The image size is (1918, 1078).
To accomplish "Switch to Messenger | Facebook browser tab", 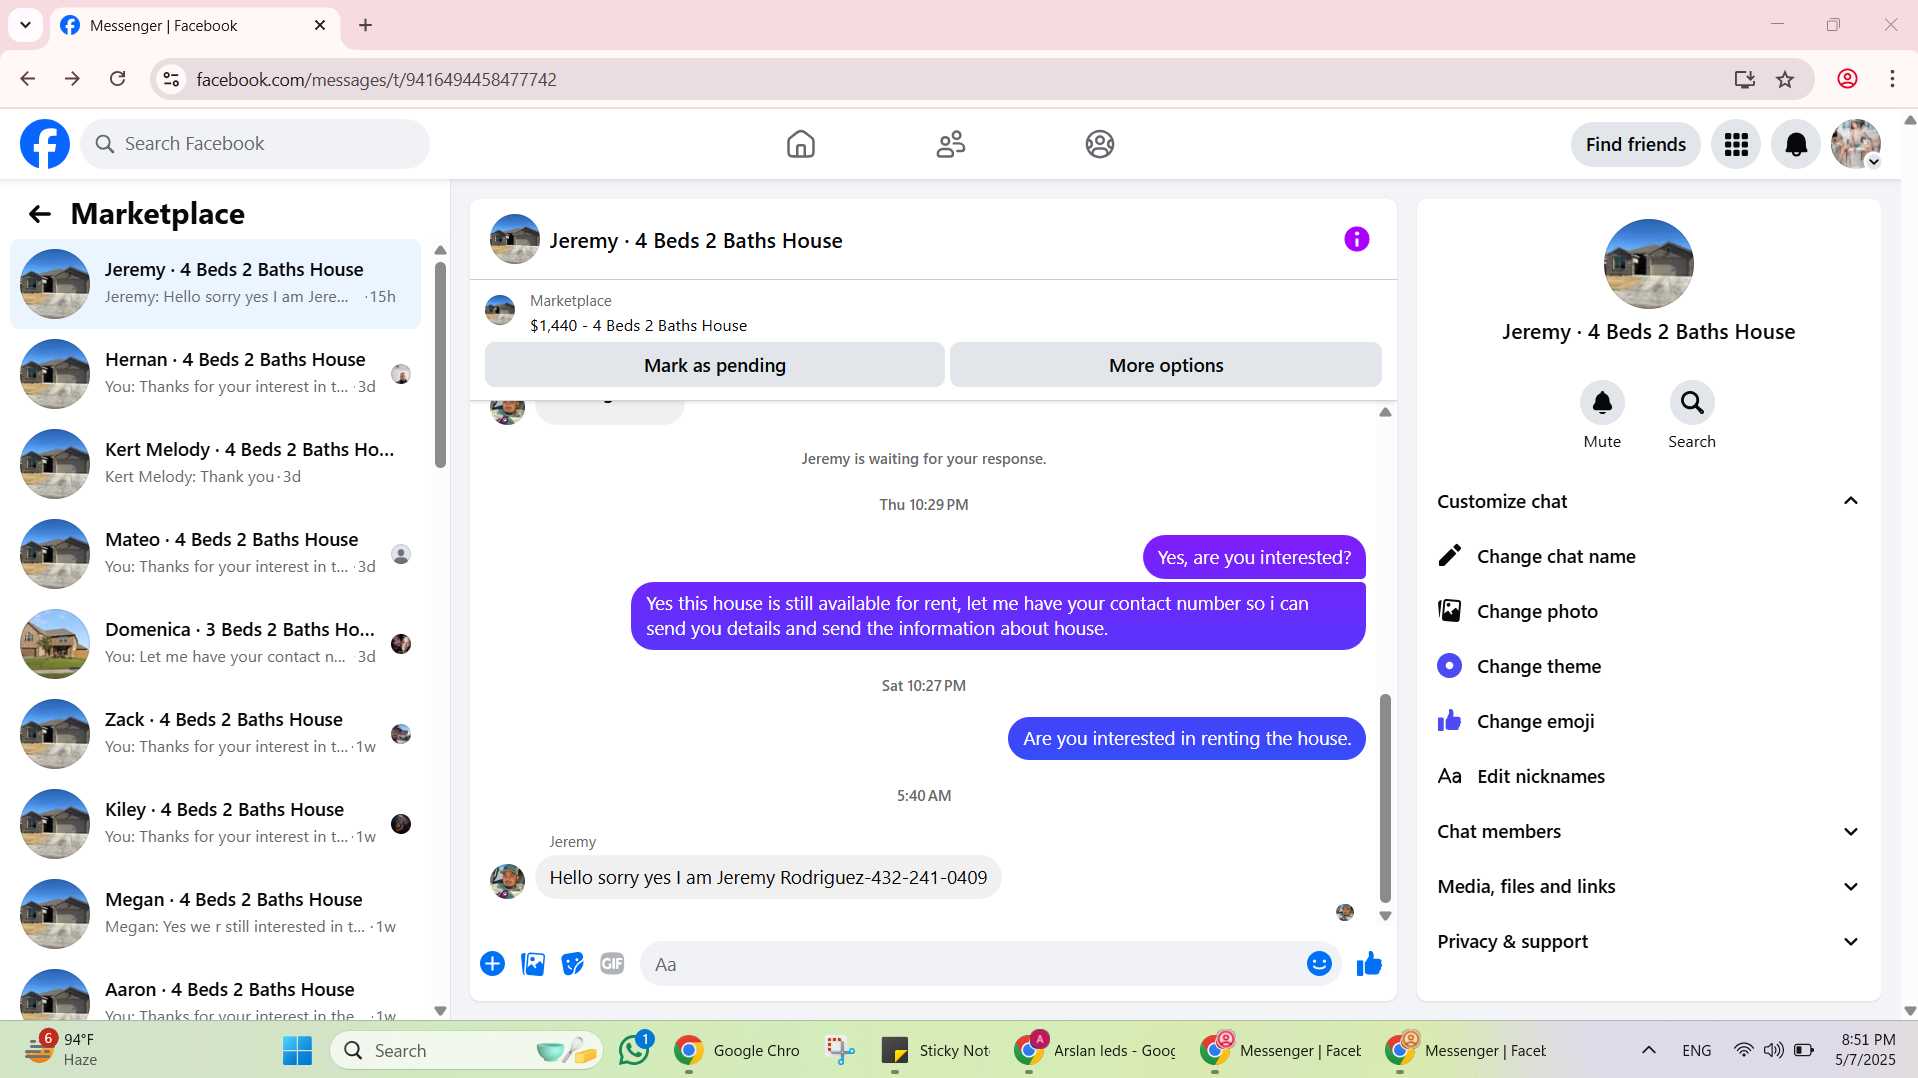I will pos(194,25).
